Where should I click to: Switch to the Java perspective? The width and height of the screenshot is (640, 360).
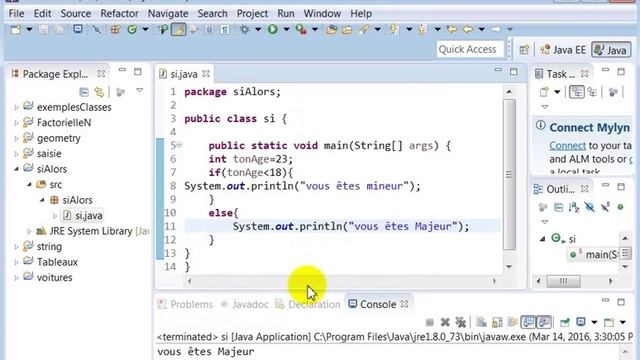tap(611, 50)
